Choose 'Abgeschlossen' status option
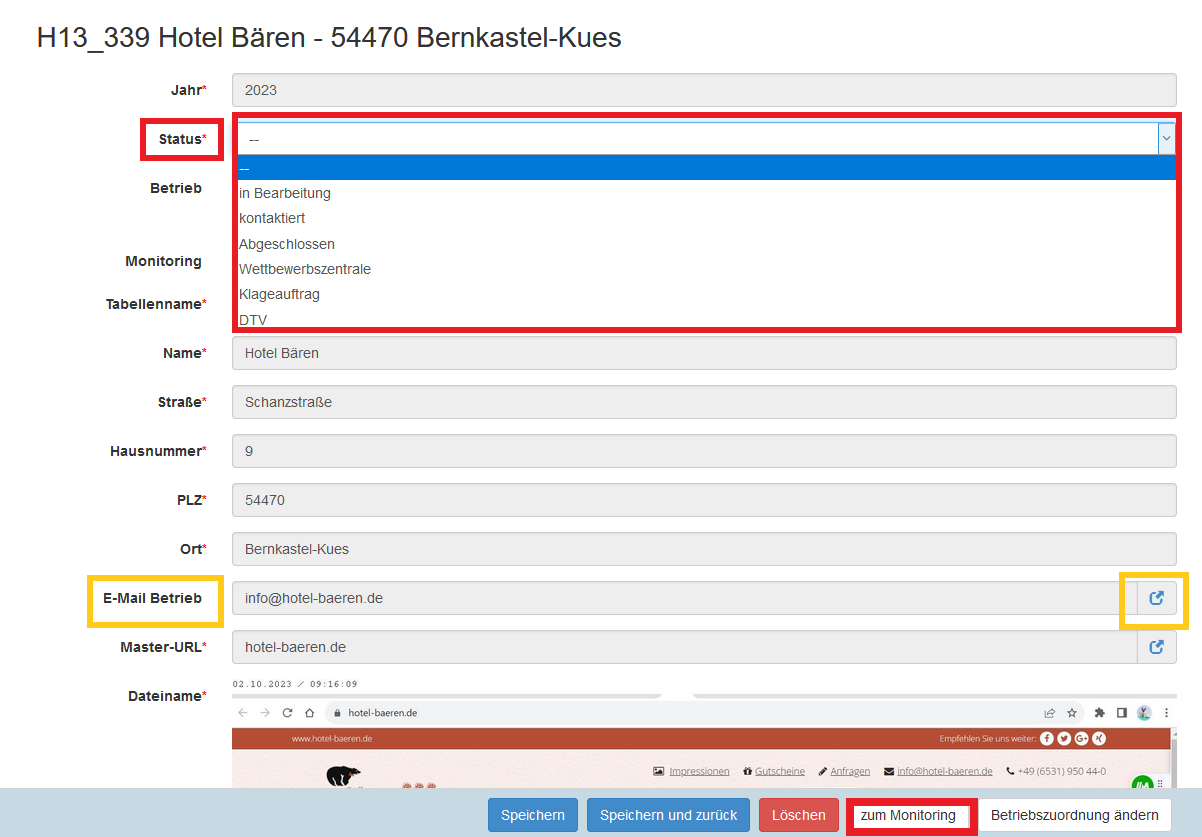This screenshot has width=1202, height=837. (287, 244)
